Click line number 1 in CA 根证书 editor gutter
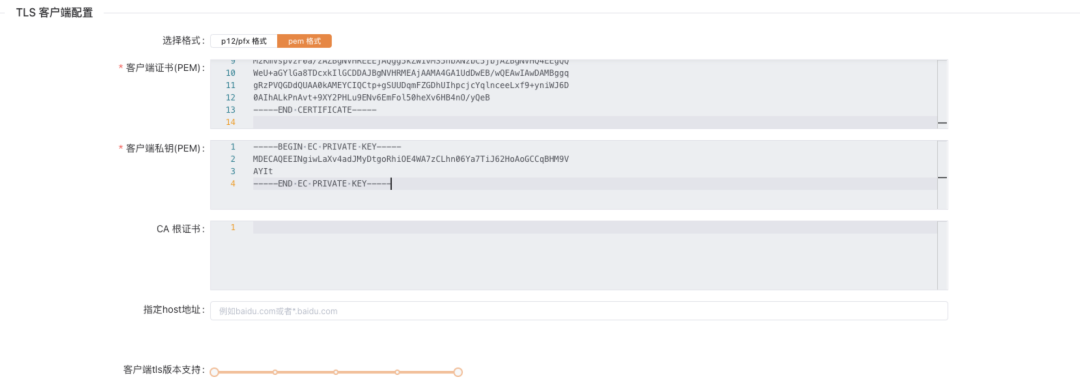 pos(233,227)
